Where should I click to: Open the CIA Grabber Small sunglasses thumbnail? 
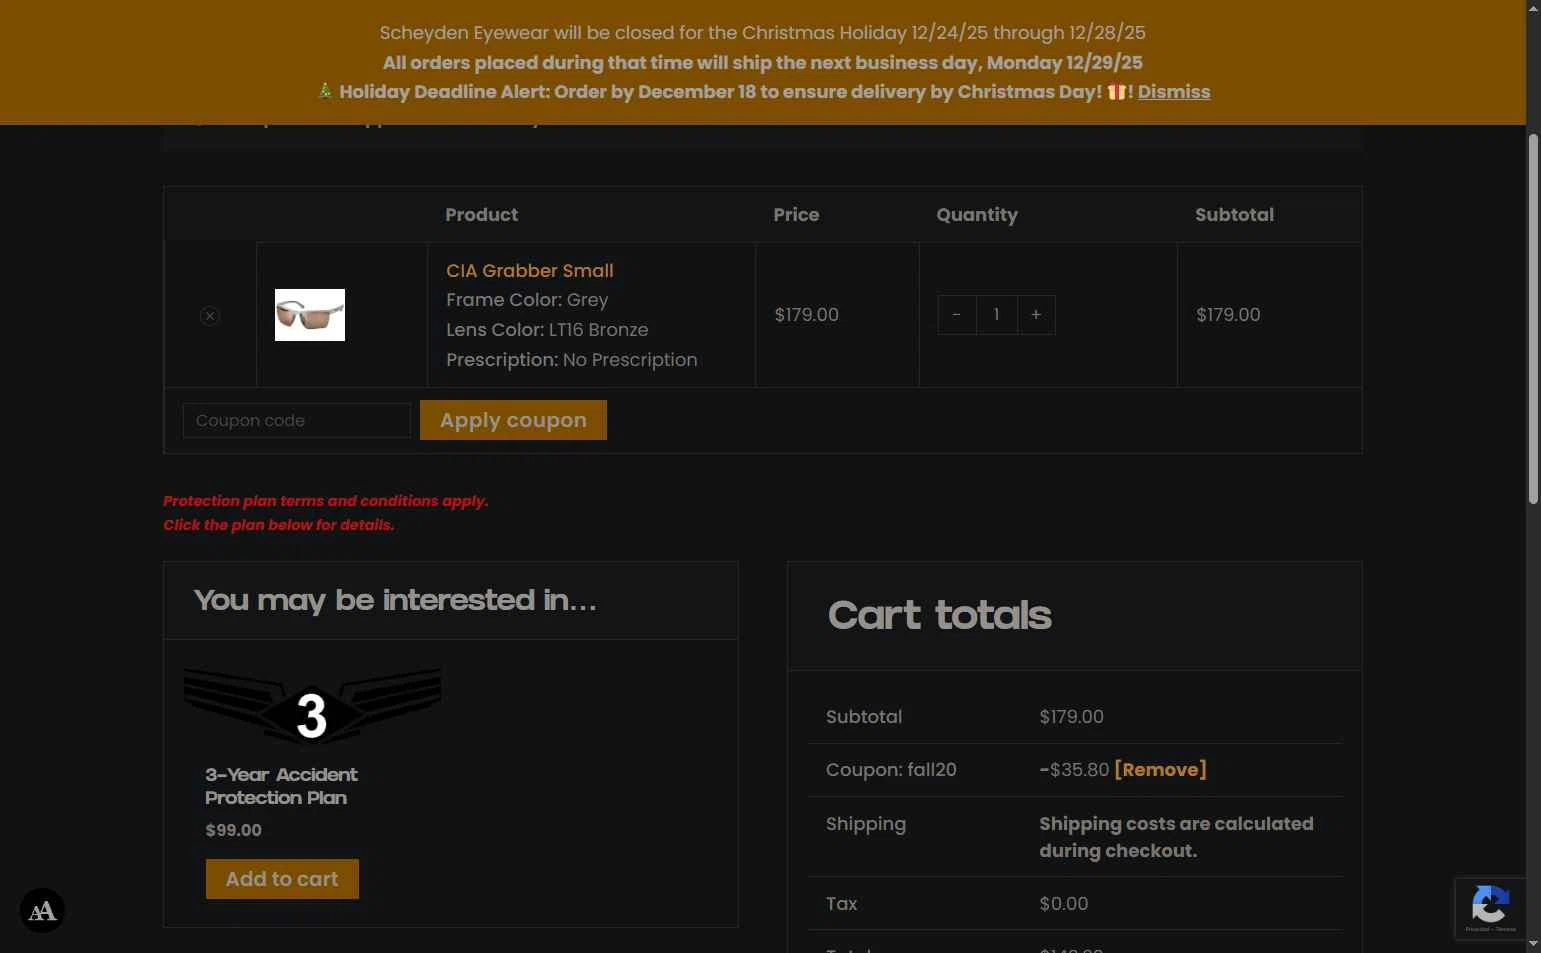(310, 315)
